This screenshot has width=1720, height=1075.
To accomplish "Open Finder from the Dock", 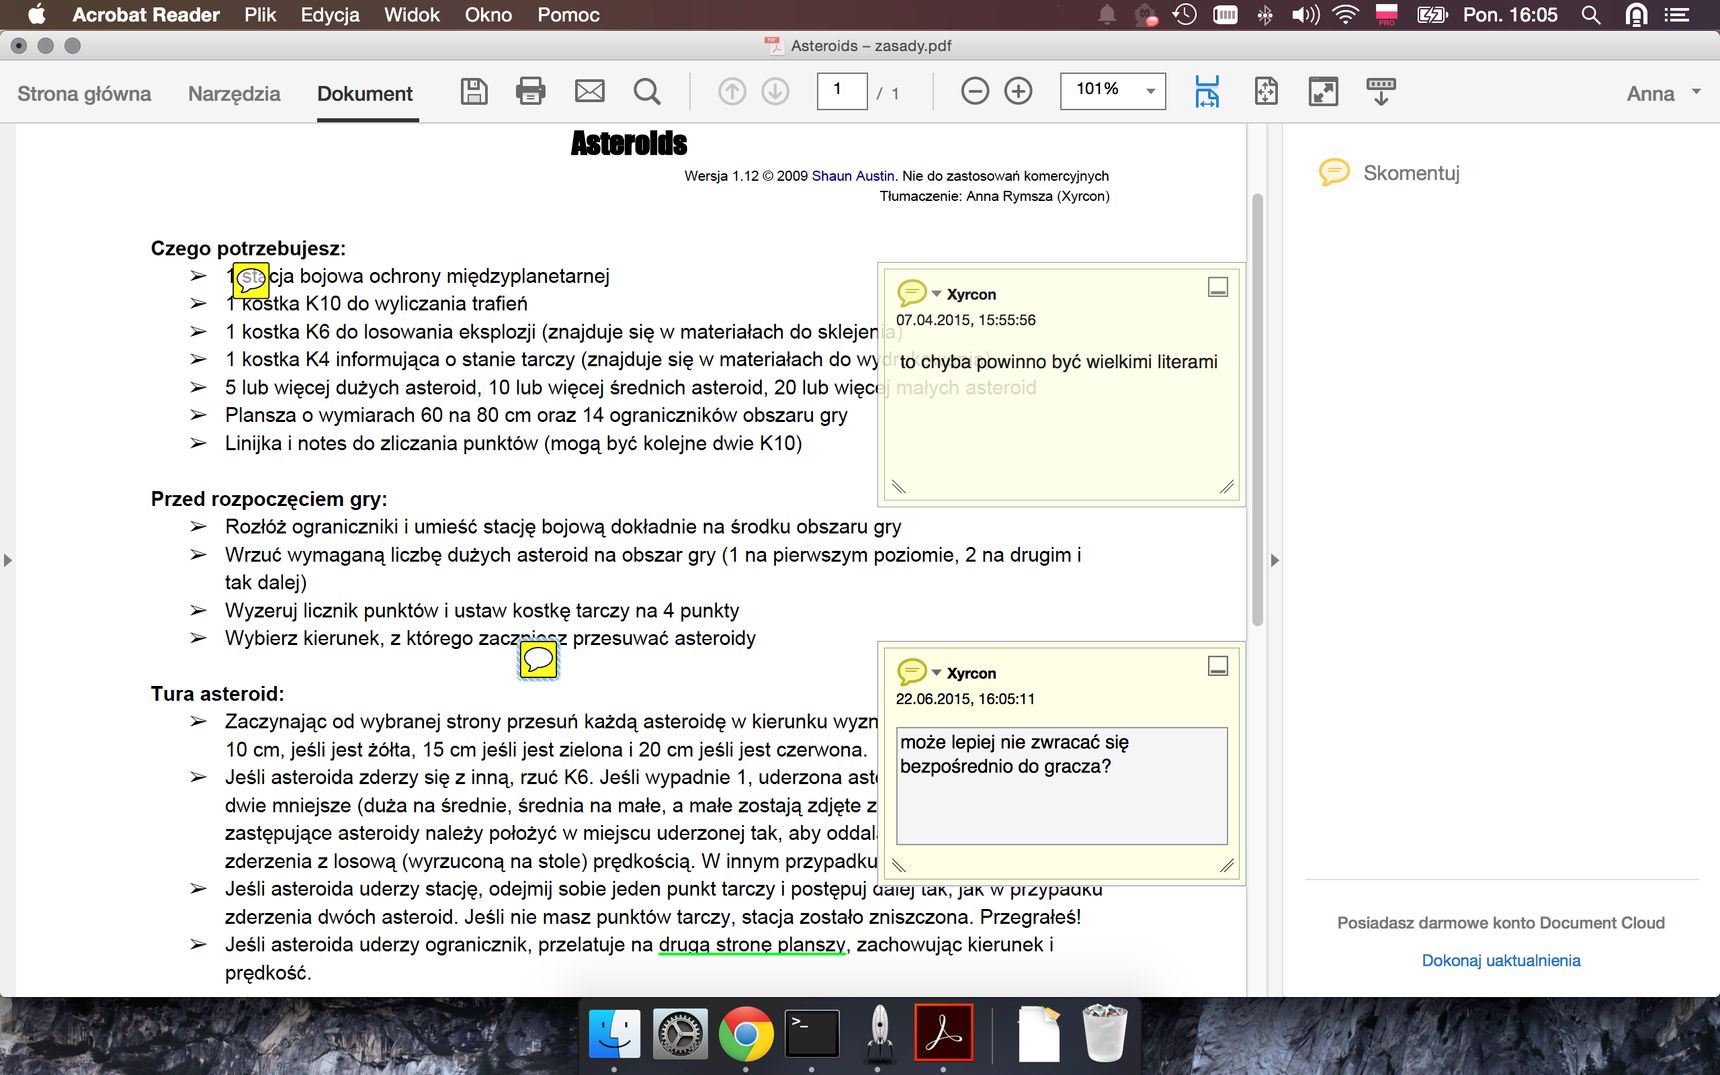I will [x=614, y=1034].
